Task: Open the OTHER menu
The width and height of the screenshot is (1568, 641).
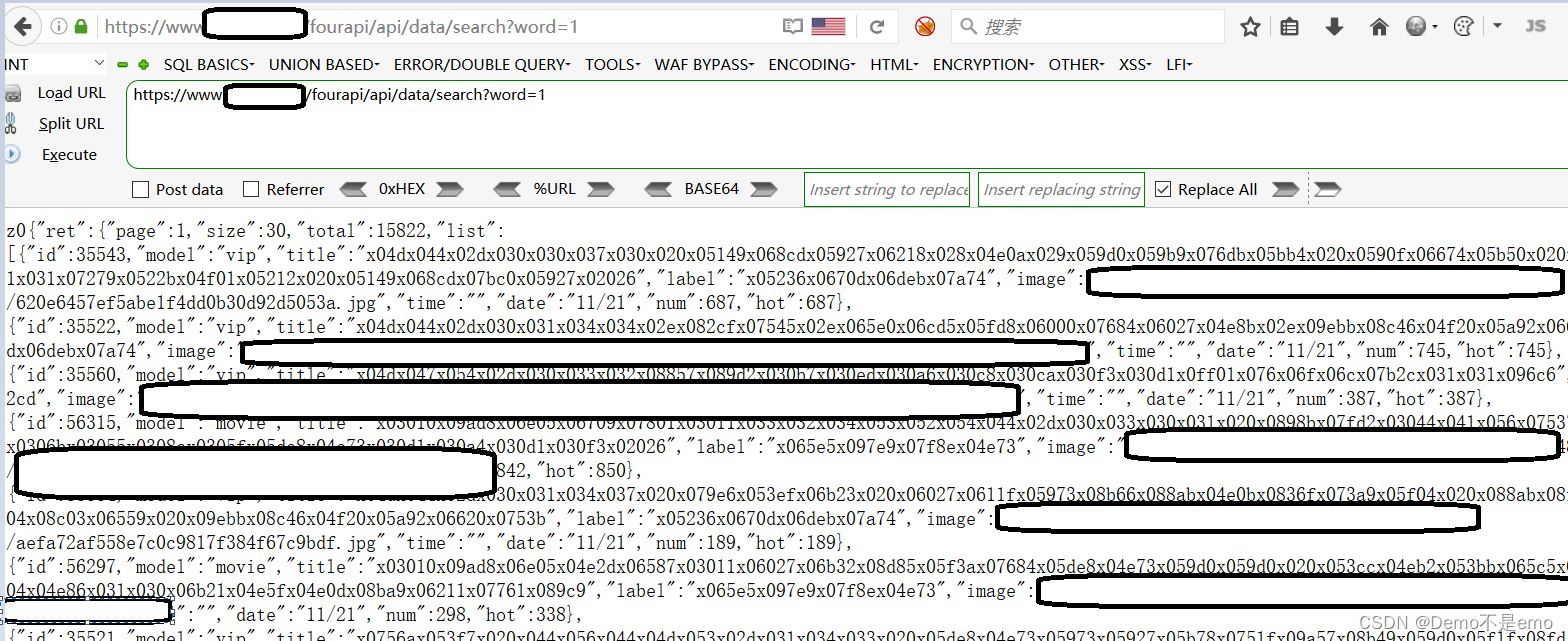Action: tap(1077, 64)
